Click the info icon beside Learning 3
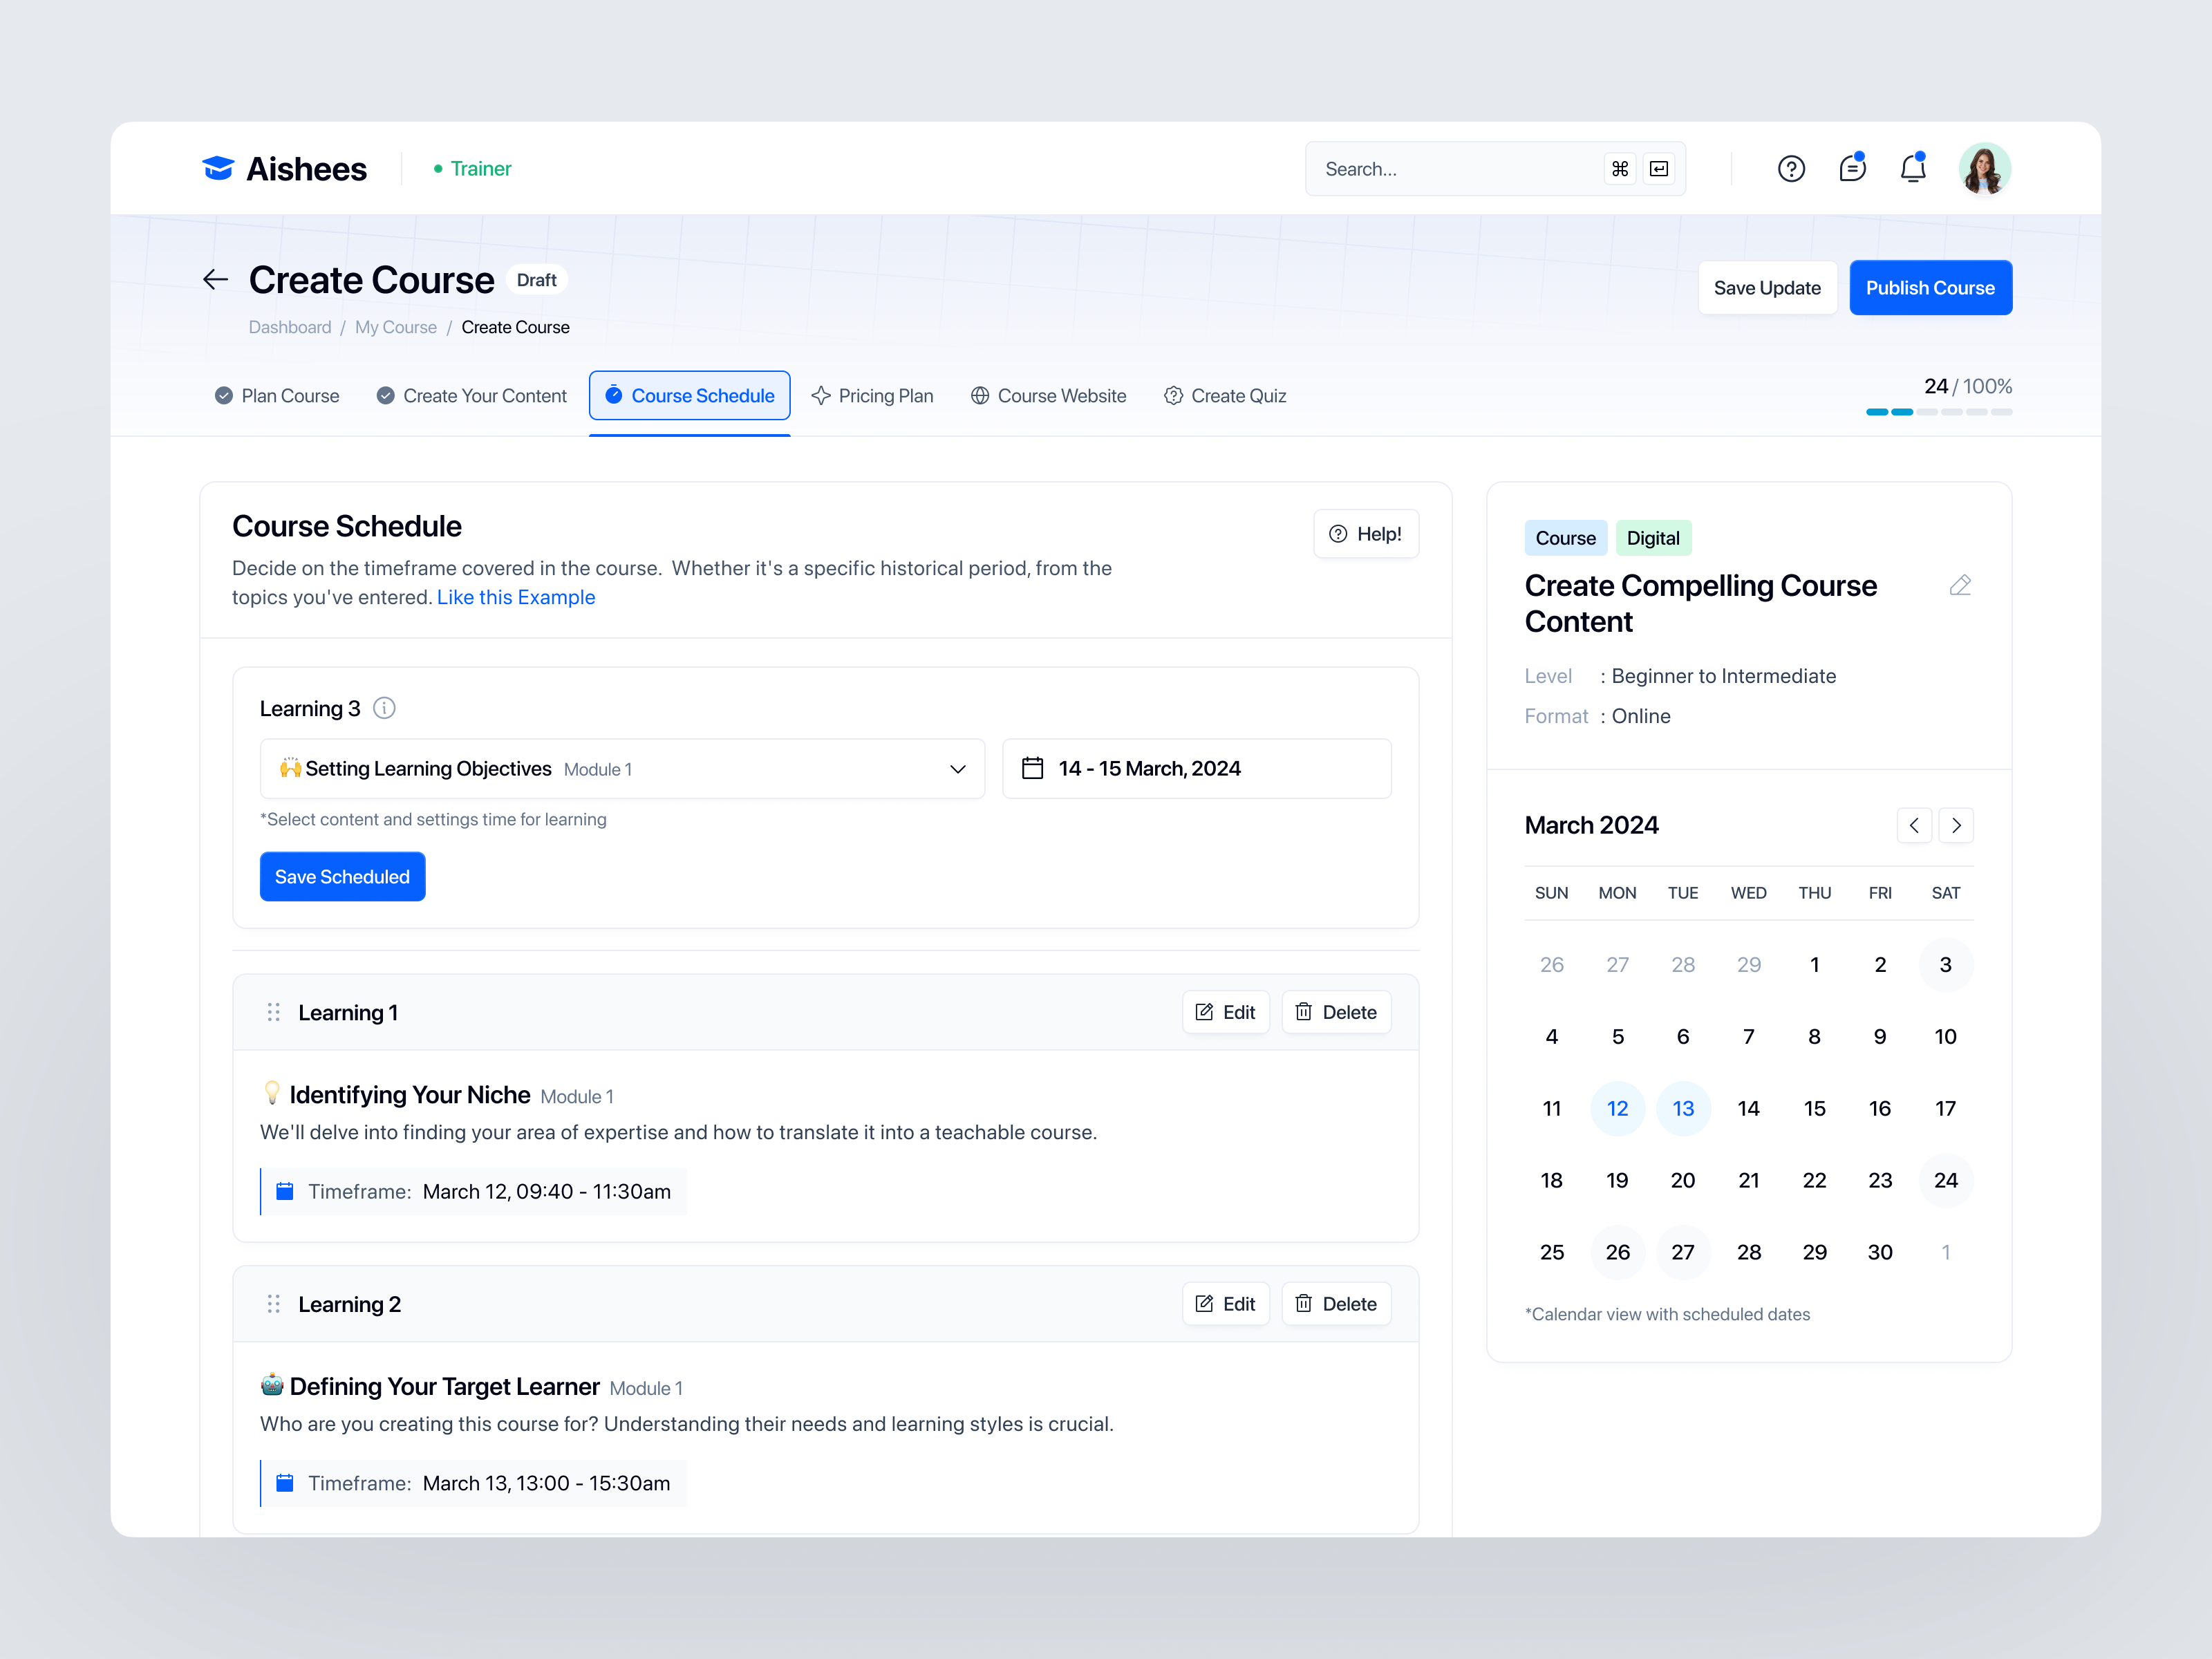Screen dimensions: 2212x1659 click(385, 708)
